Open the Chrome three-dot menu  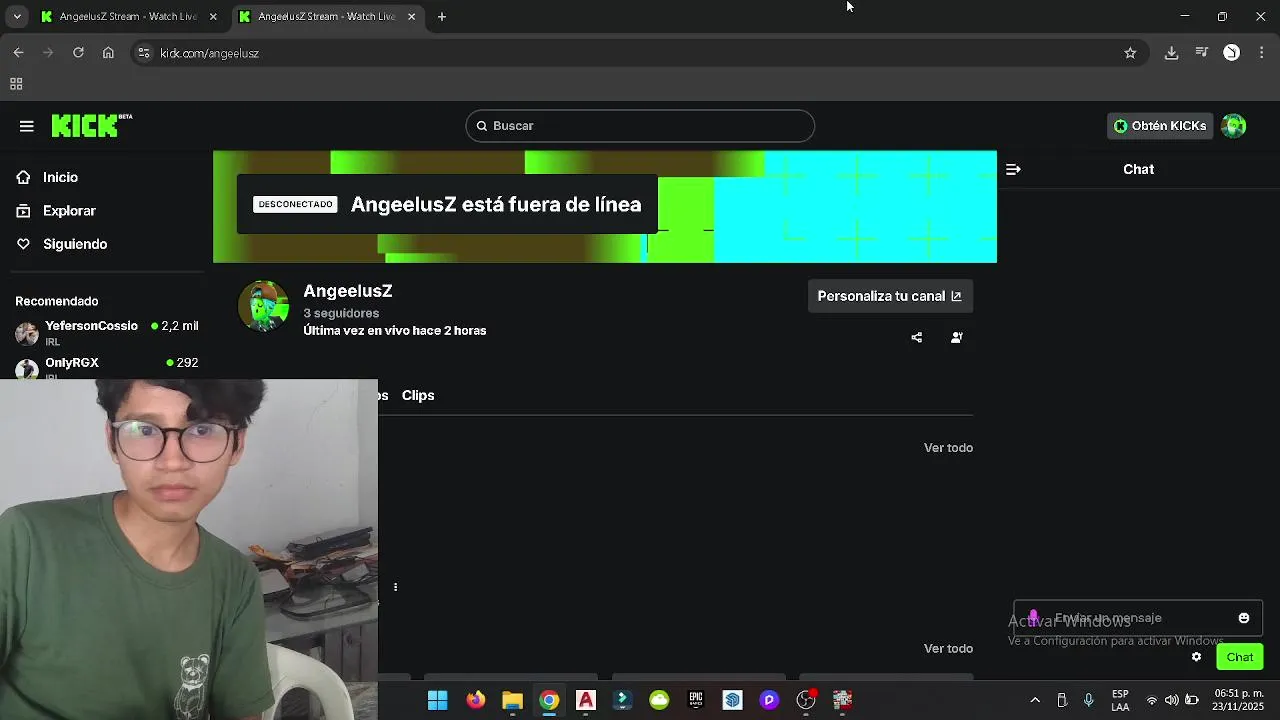click(1262, 53)
